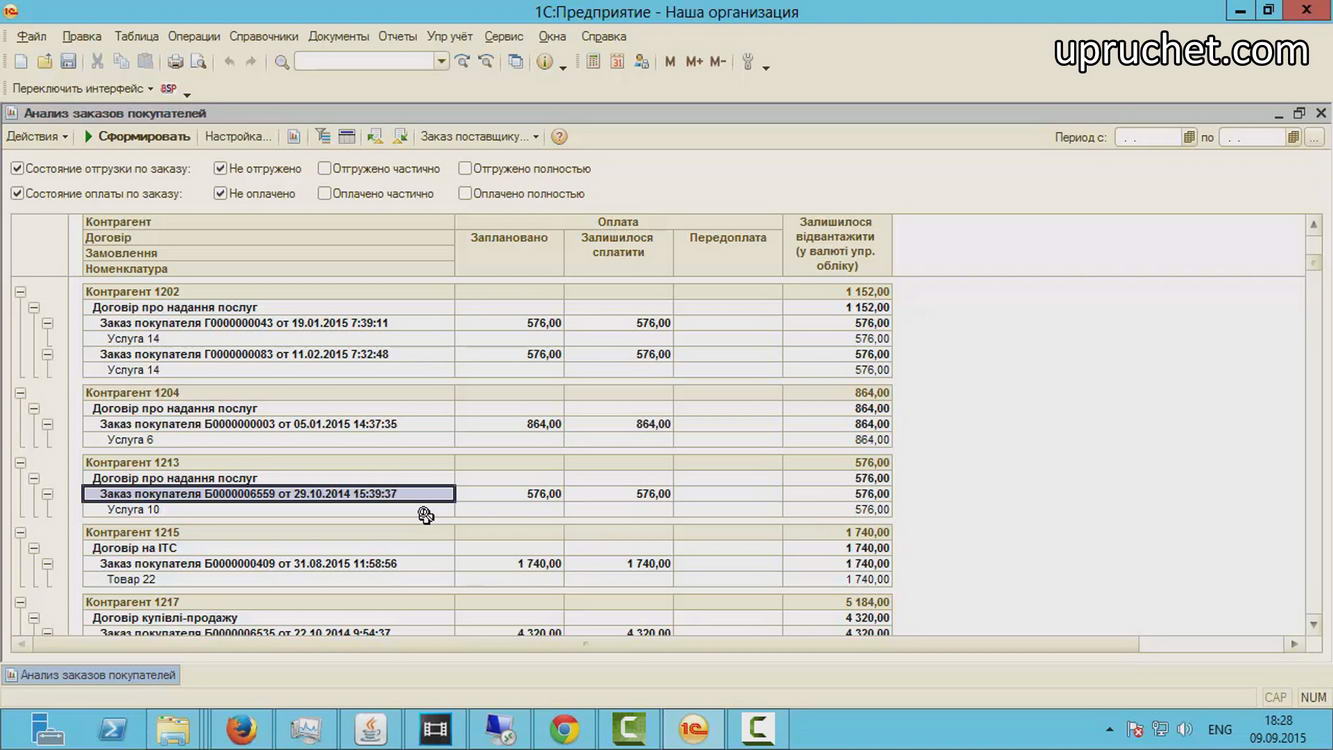Check the 'Оплачено частично' checkbox
1333x750 pixels.
pos(324,194)
